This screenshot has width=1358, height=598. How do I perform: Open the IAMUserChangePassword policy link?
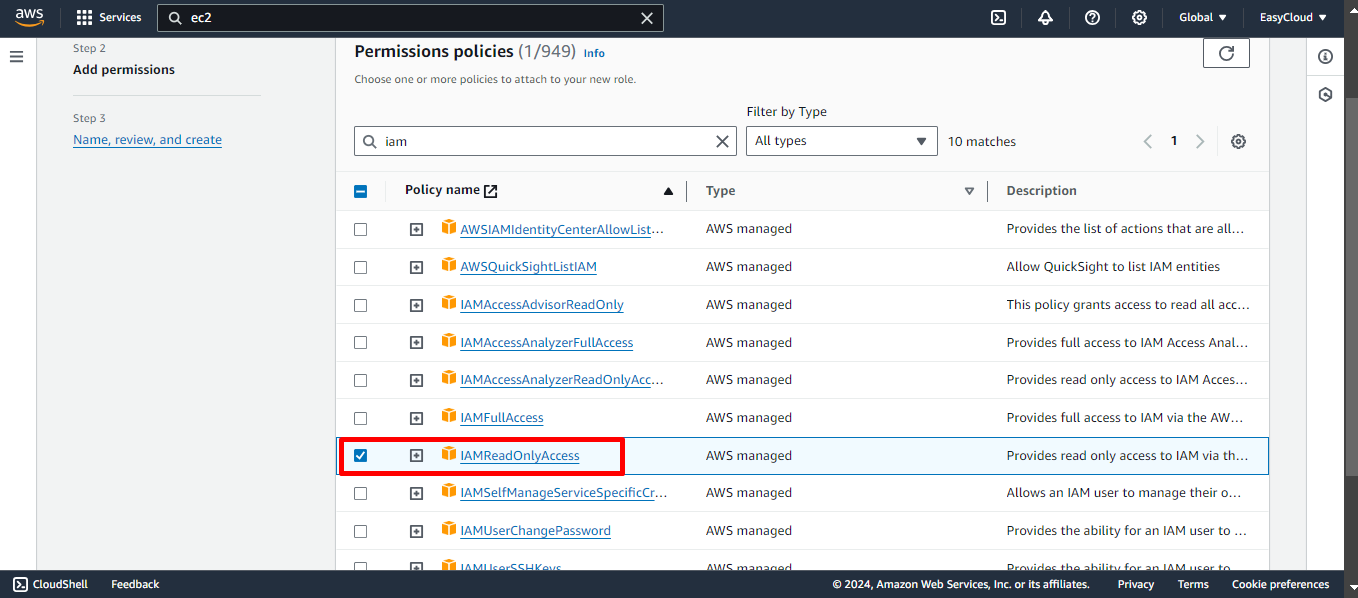(535, 531)
